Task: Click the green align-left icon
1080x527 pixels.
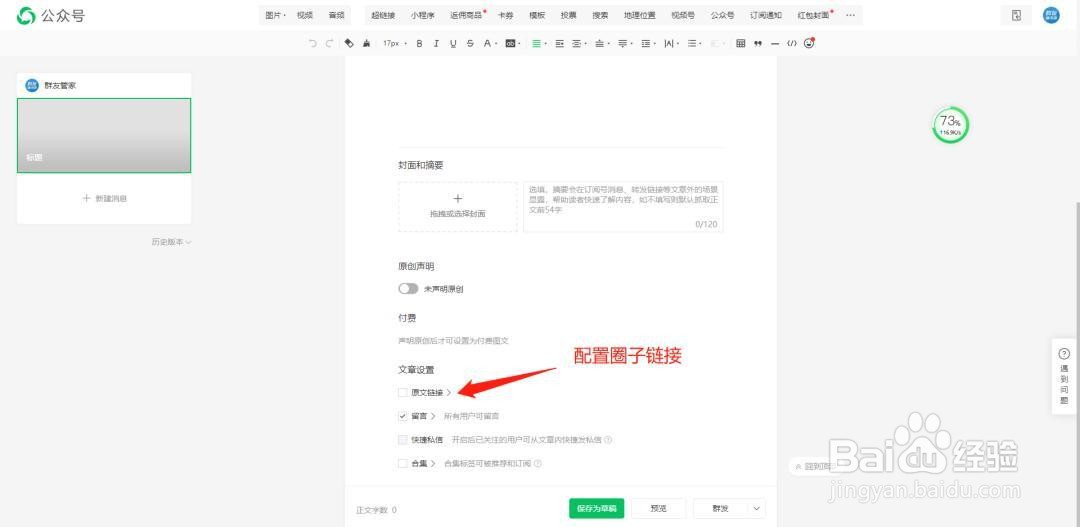Action: [537, 43]
